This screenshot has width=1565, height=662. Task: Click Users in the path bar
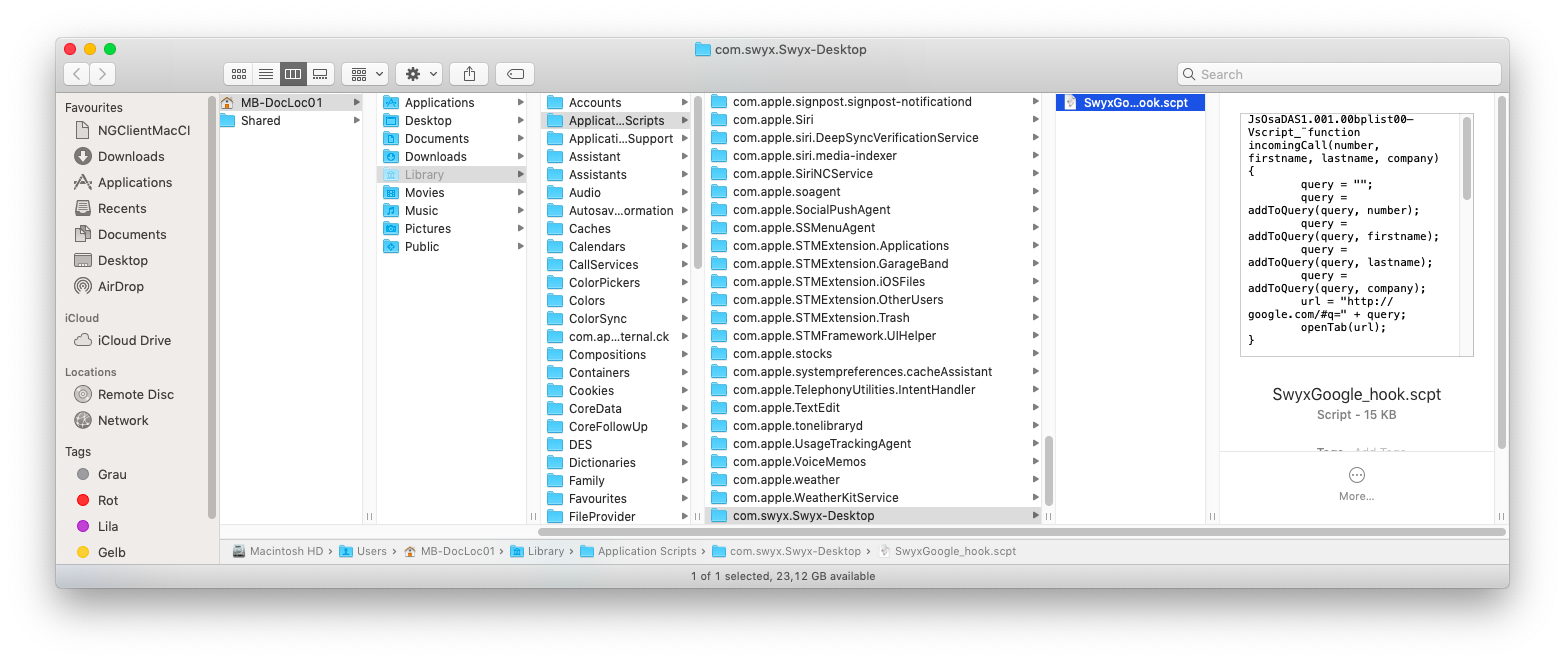click(371, 551)
